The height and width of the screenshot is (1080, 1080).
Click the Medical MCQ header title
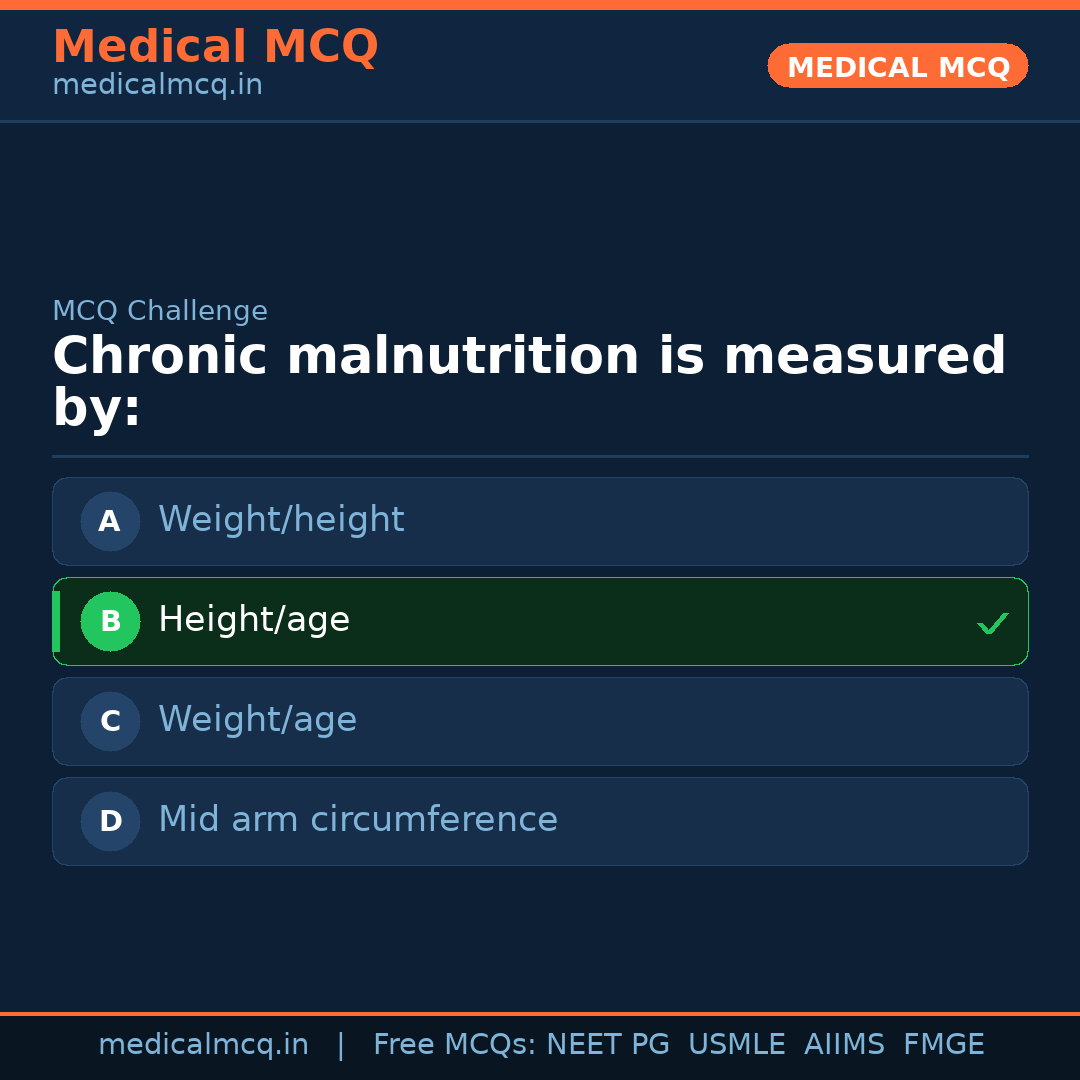pos(215,47)
